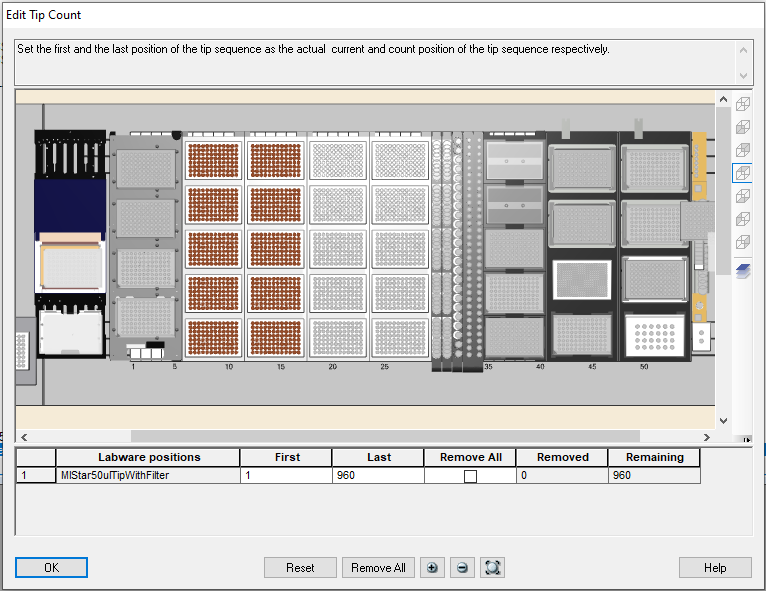Click the white-framed plate above track 45
Image resolution: width=766 pixels, height=591 pixels.
pyautogui.click(x=582, y=280)
